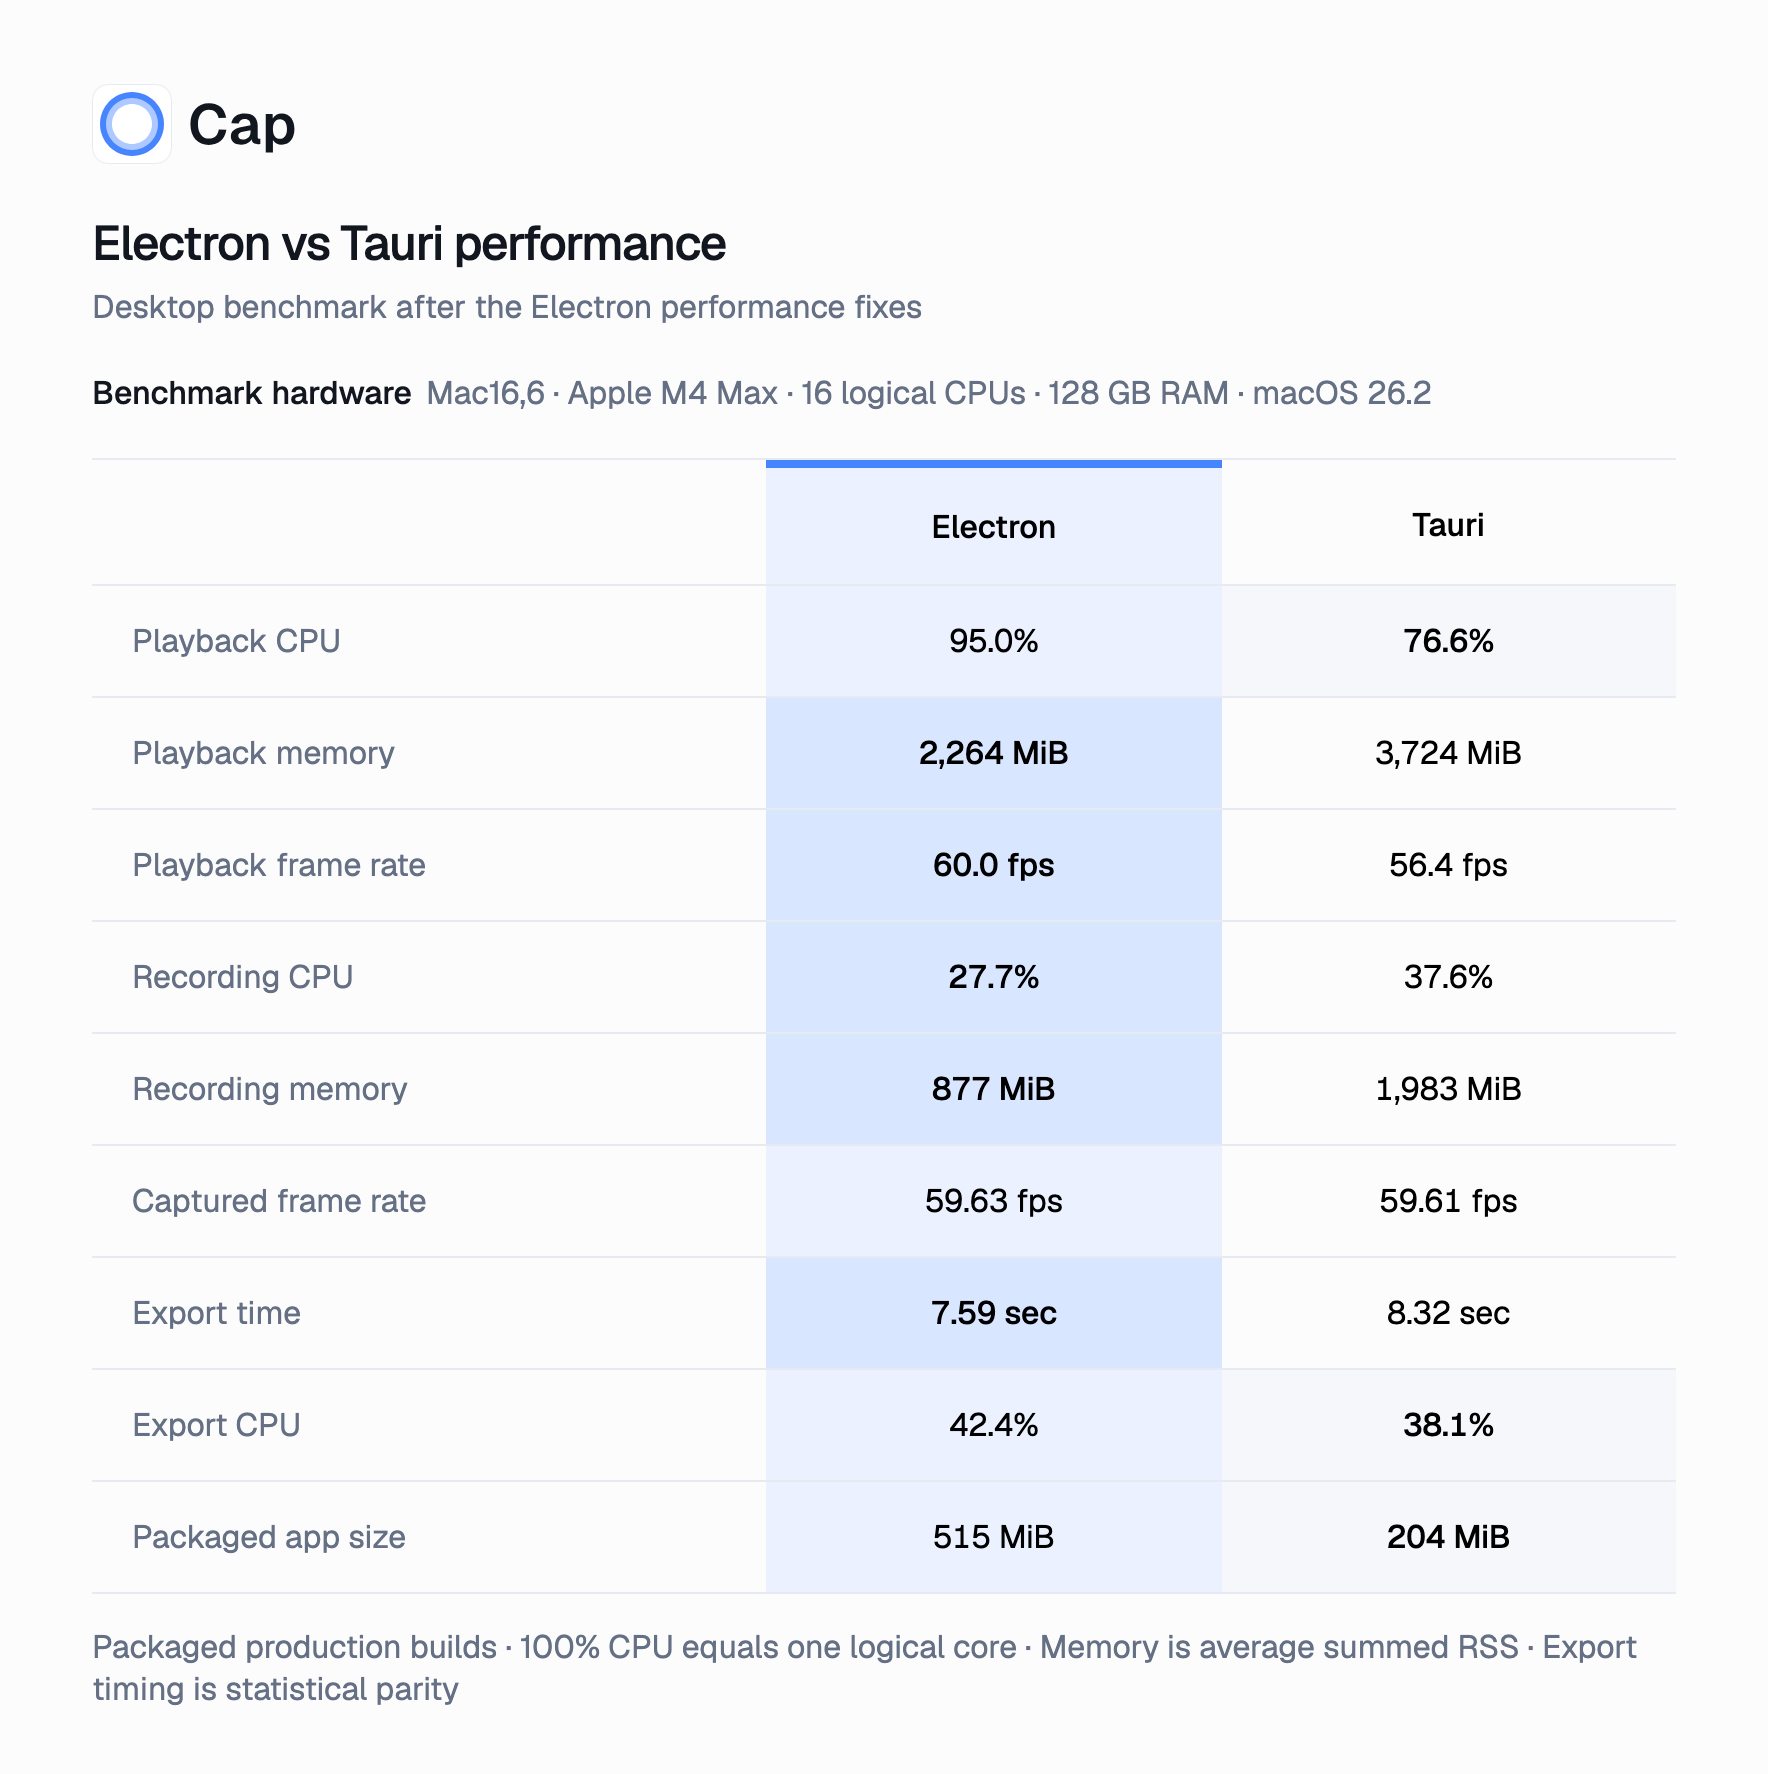1768x1774 pixels.
Task: Click the Electron playback memory value 2,264 MiB
Action: (993, 753)
